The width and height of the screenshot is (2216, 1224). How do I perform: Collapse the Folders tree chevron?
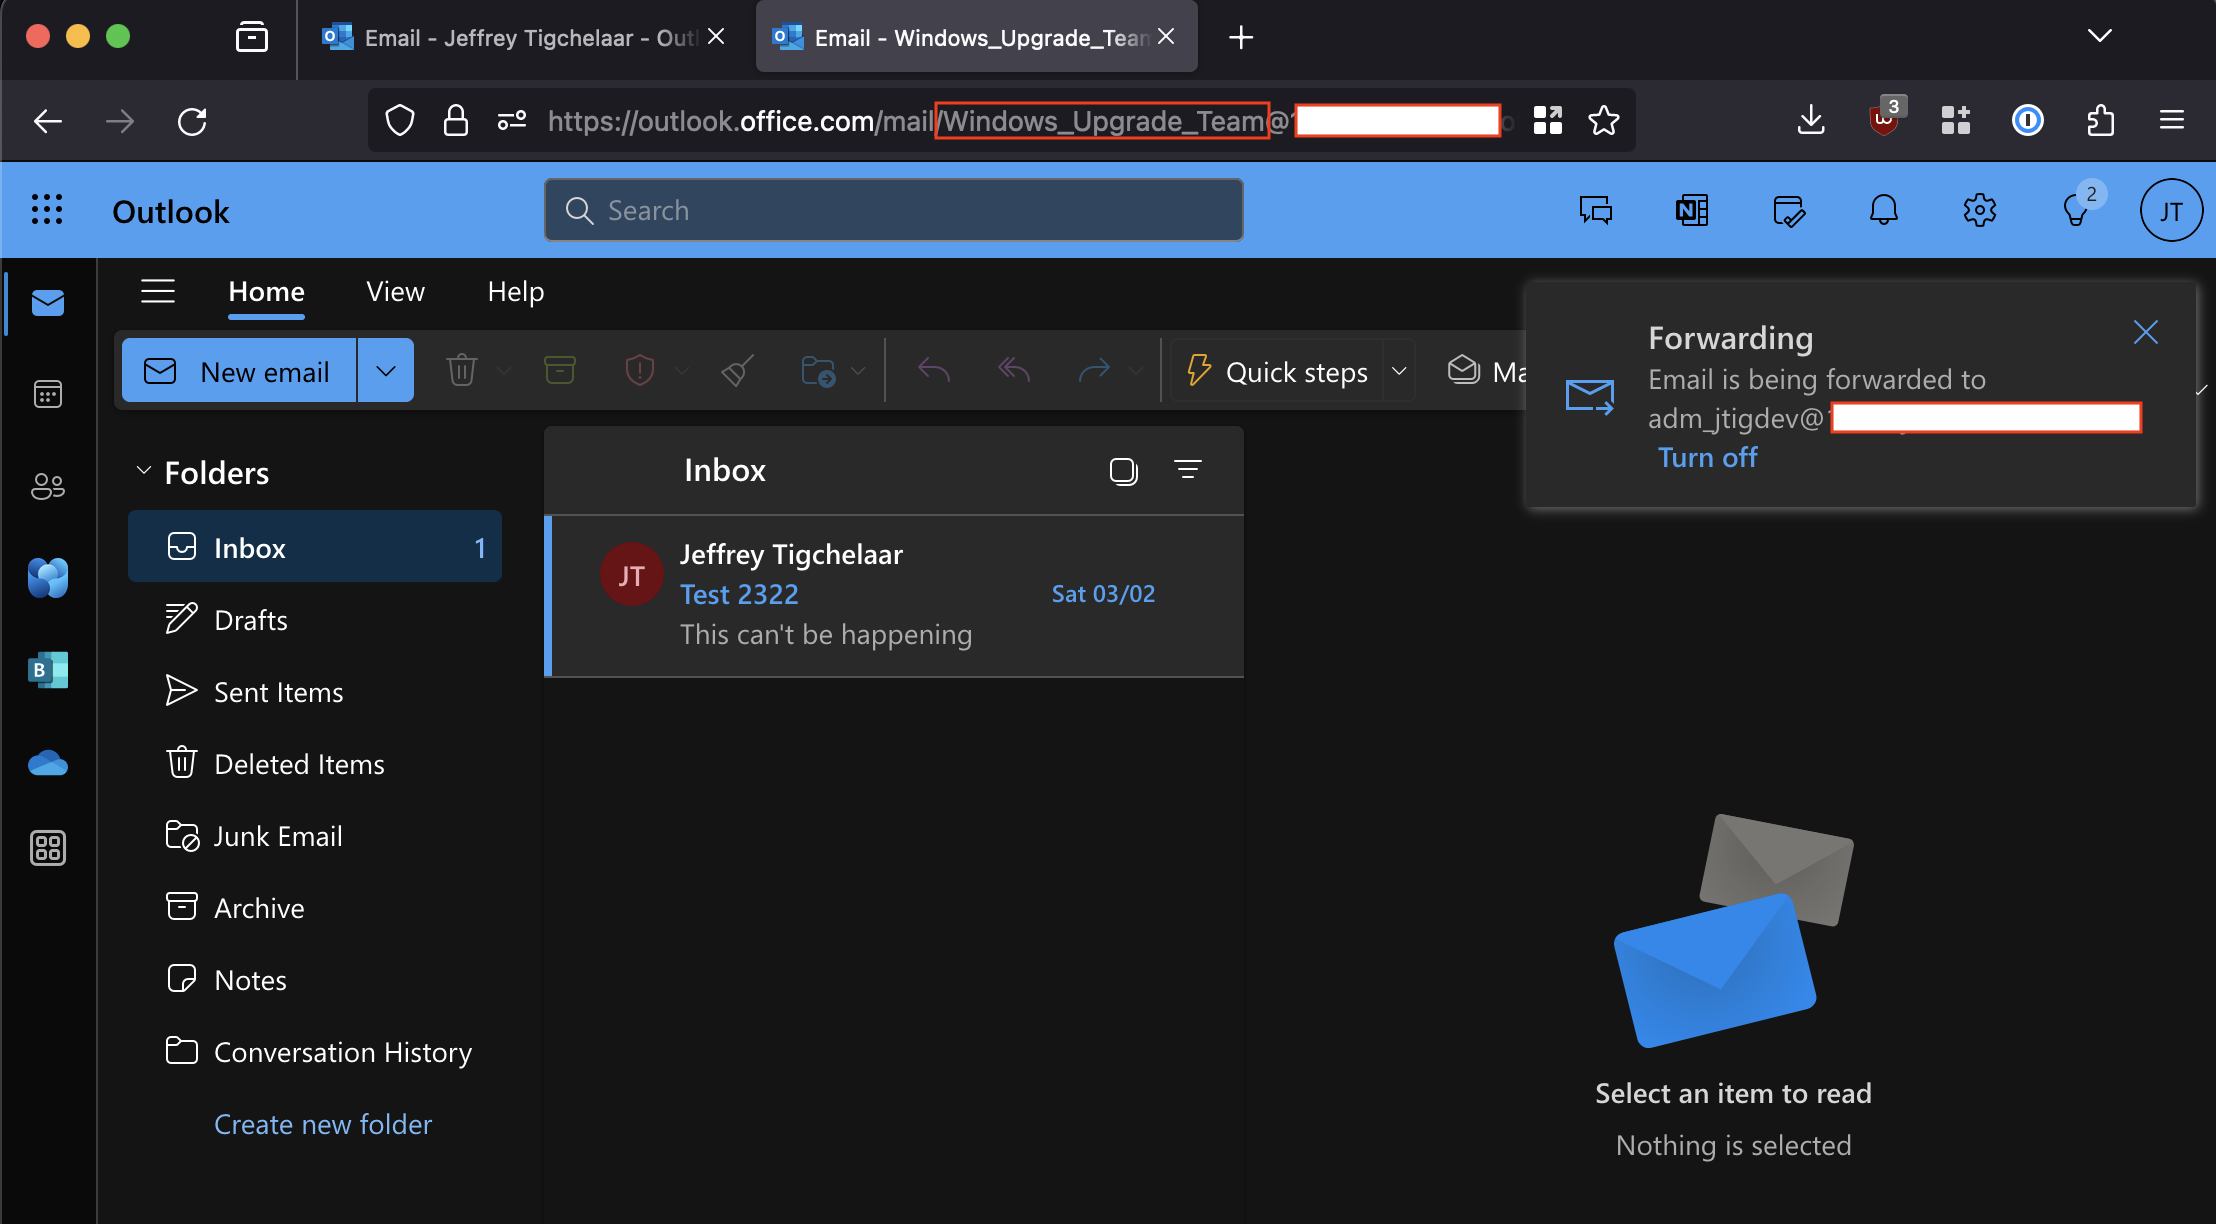click(x=143, y=471)
